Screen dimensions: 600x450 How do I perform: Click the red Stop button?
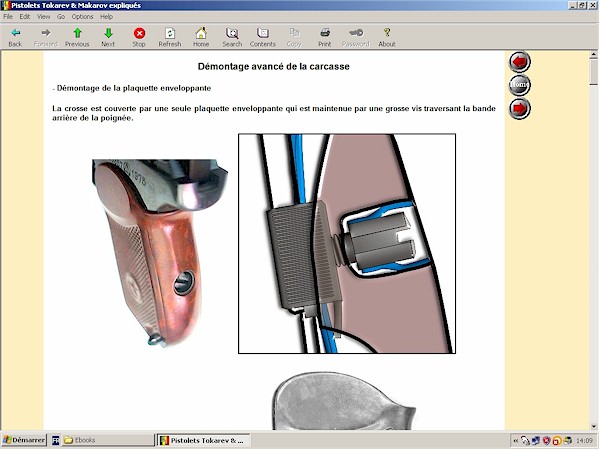point(139,37)
